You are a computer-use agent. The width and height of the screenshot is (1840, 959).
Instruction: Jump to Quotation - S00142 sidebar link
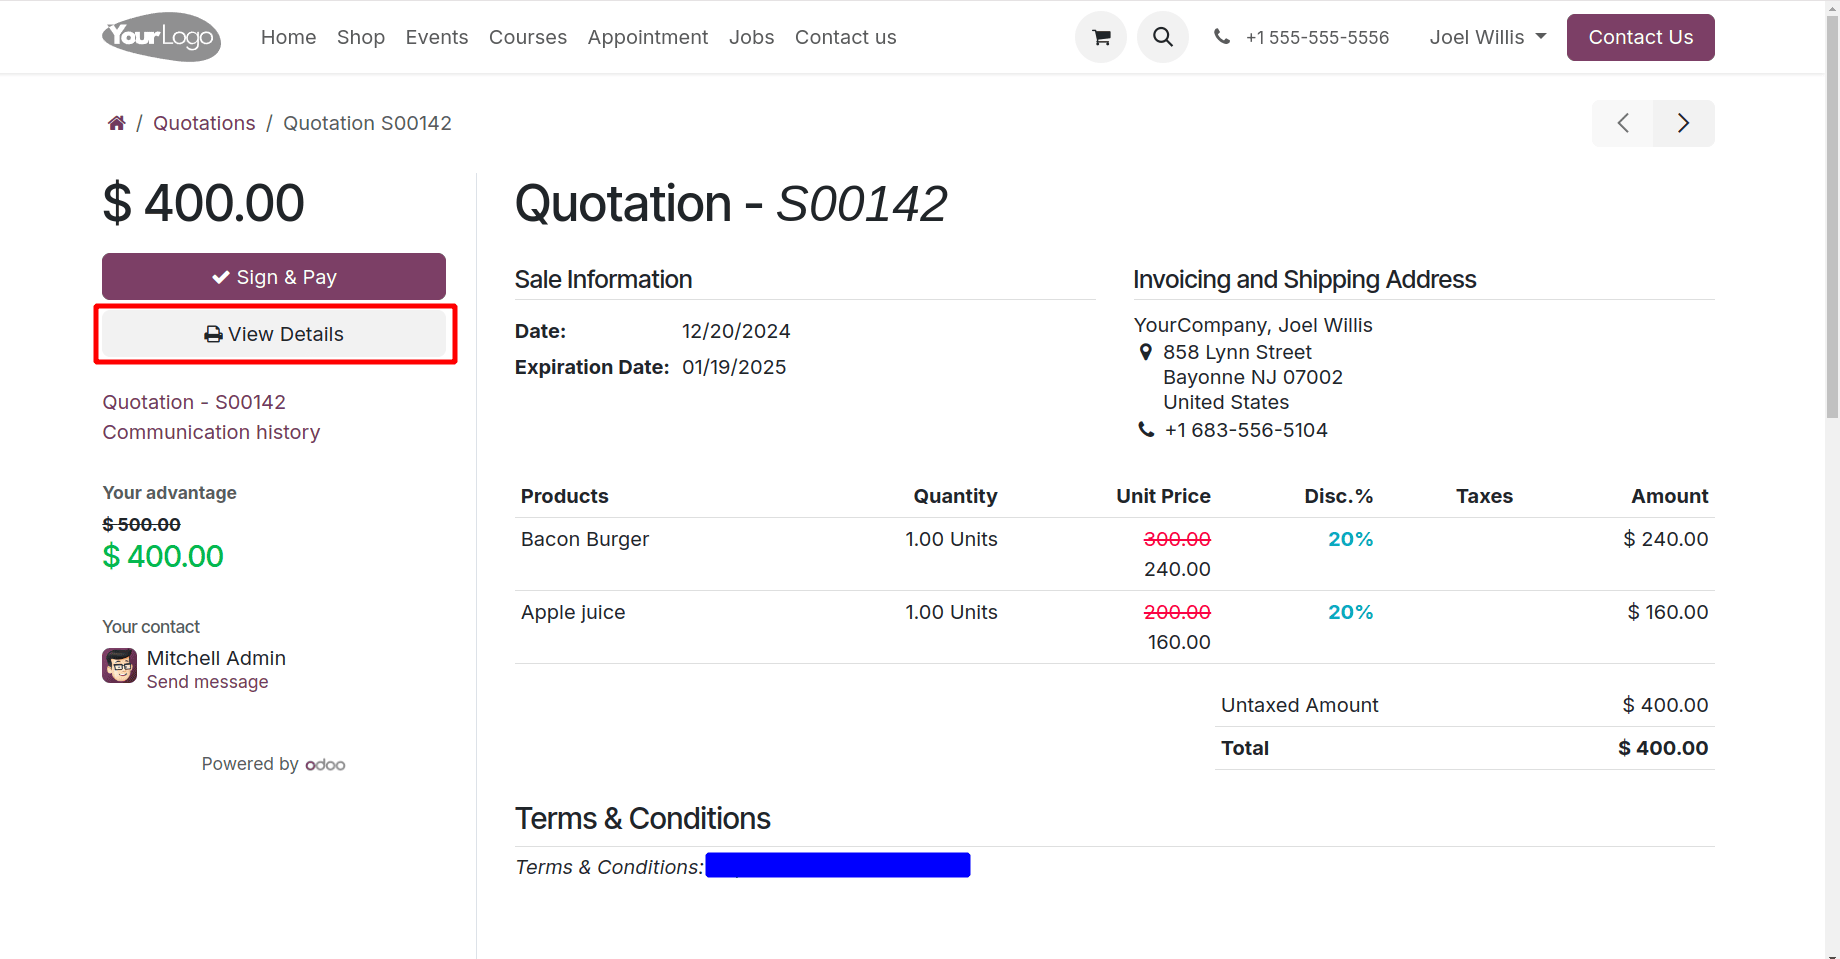pos(194,402)
